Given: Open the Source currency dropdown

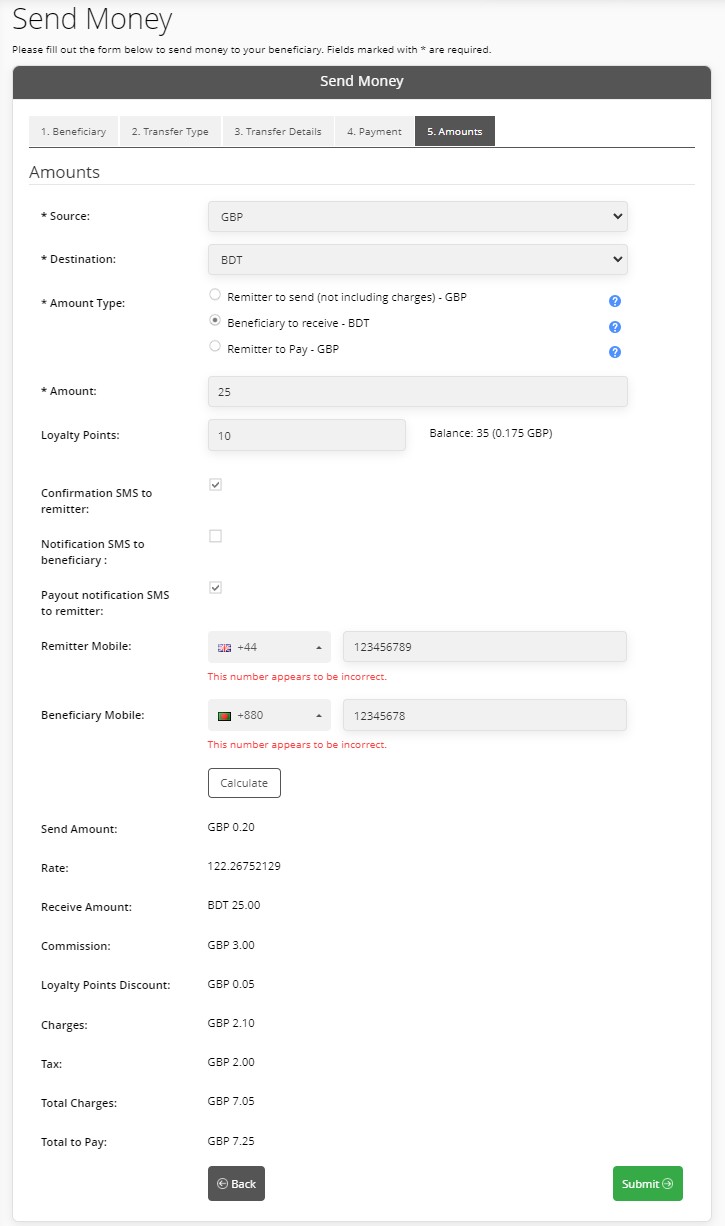Looking at the screenshot, I should 418,216.
